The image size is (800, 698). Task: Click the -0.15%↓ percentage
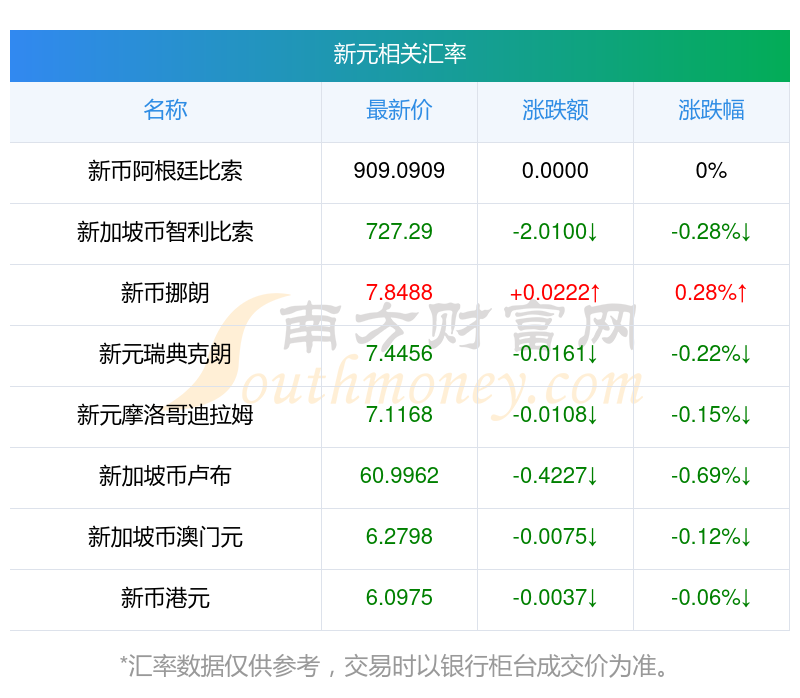point(711,415)
